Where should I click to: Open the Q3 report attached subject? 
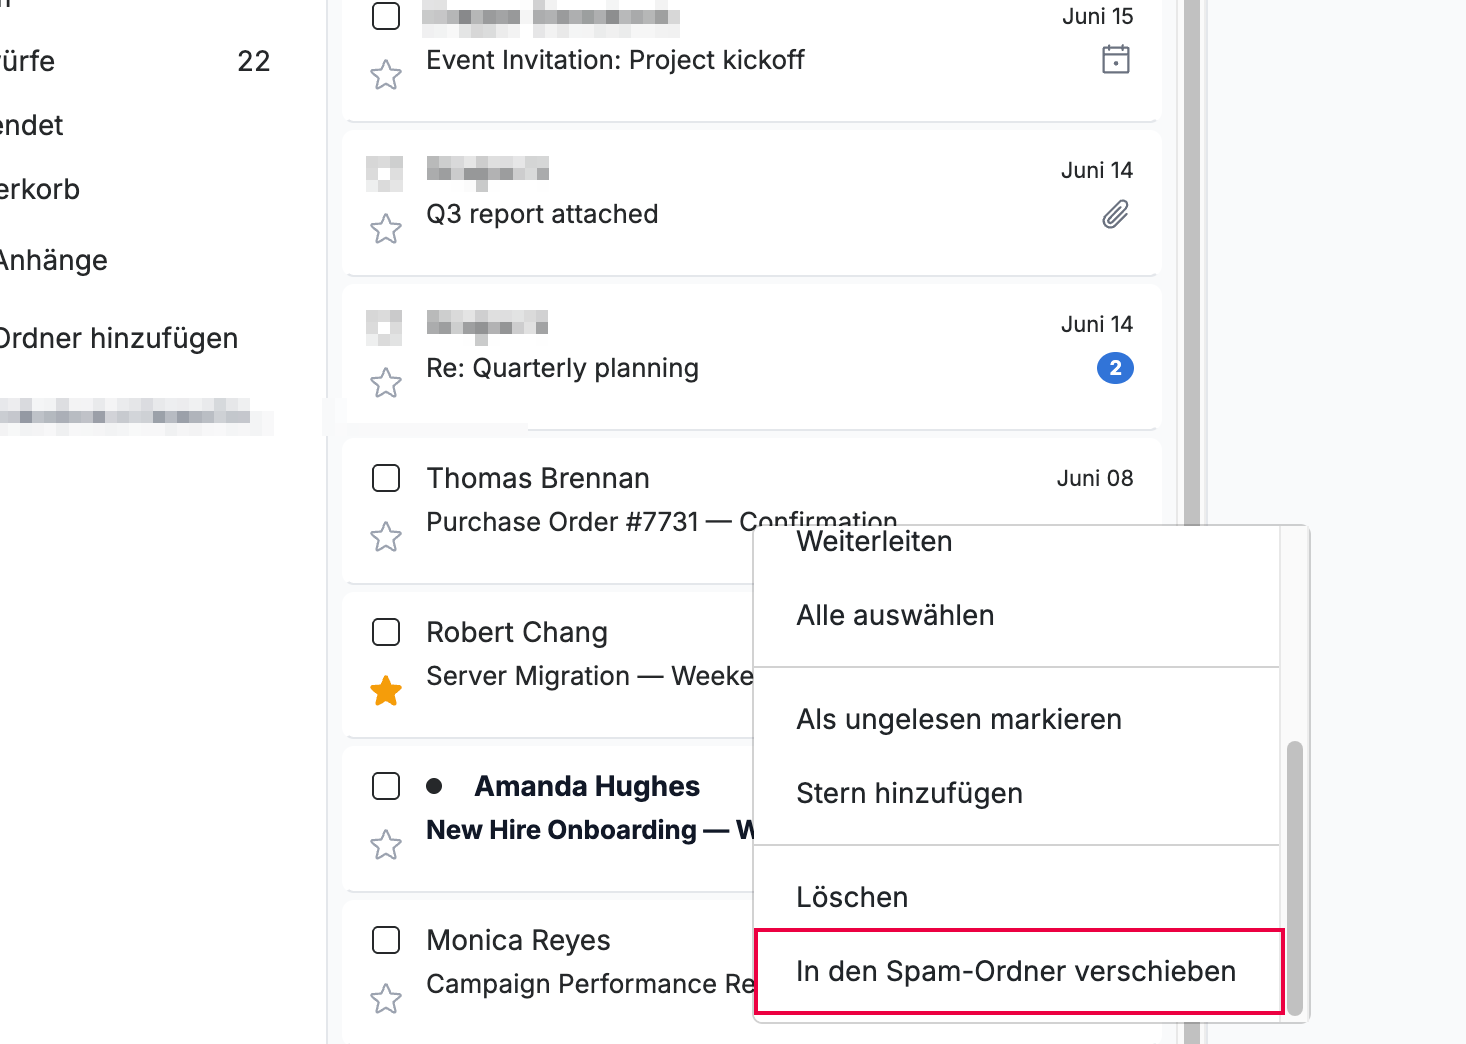(542, 214)
